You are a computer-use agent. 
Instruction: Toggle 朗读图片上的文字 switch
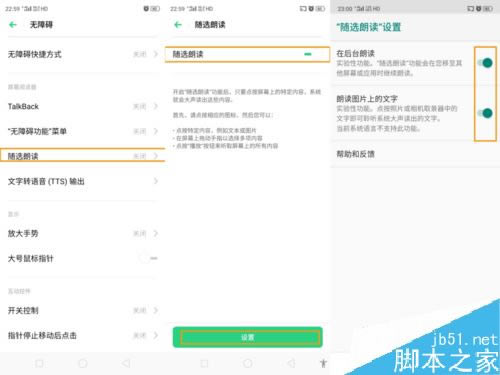click(x=485, y=113)
